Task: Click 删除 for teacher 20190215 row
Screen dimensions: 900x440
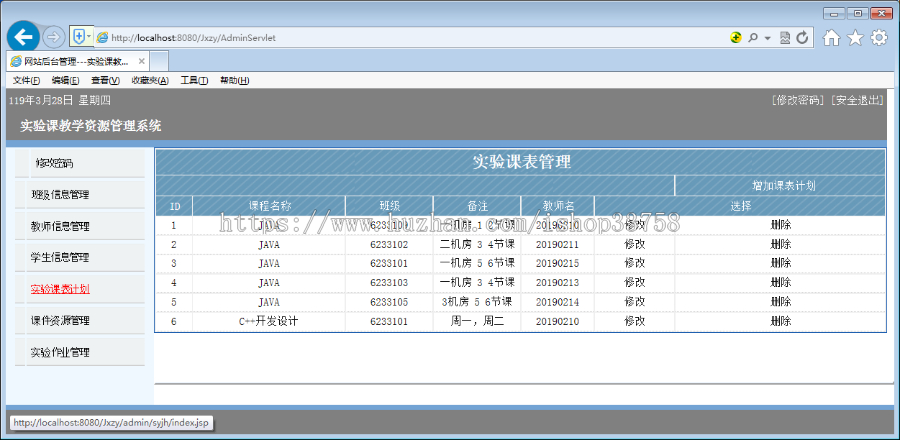Action: [781, 263]
